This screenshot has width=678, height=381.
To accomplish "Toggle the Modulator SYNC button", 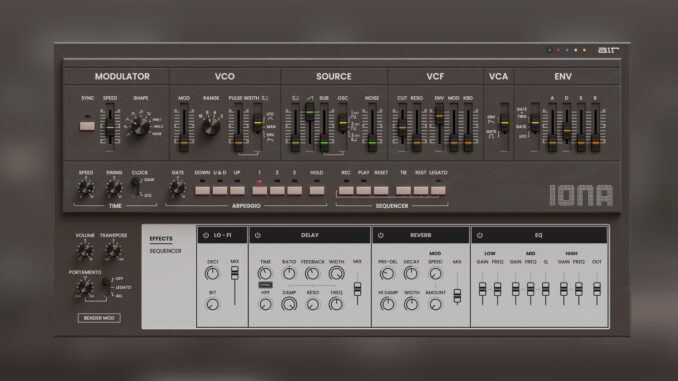I will tap(87, 126).
